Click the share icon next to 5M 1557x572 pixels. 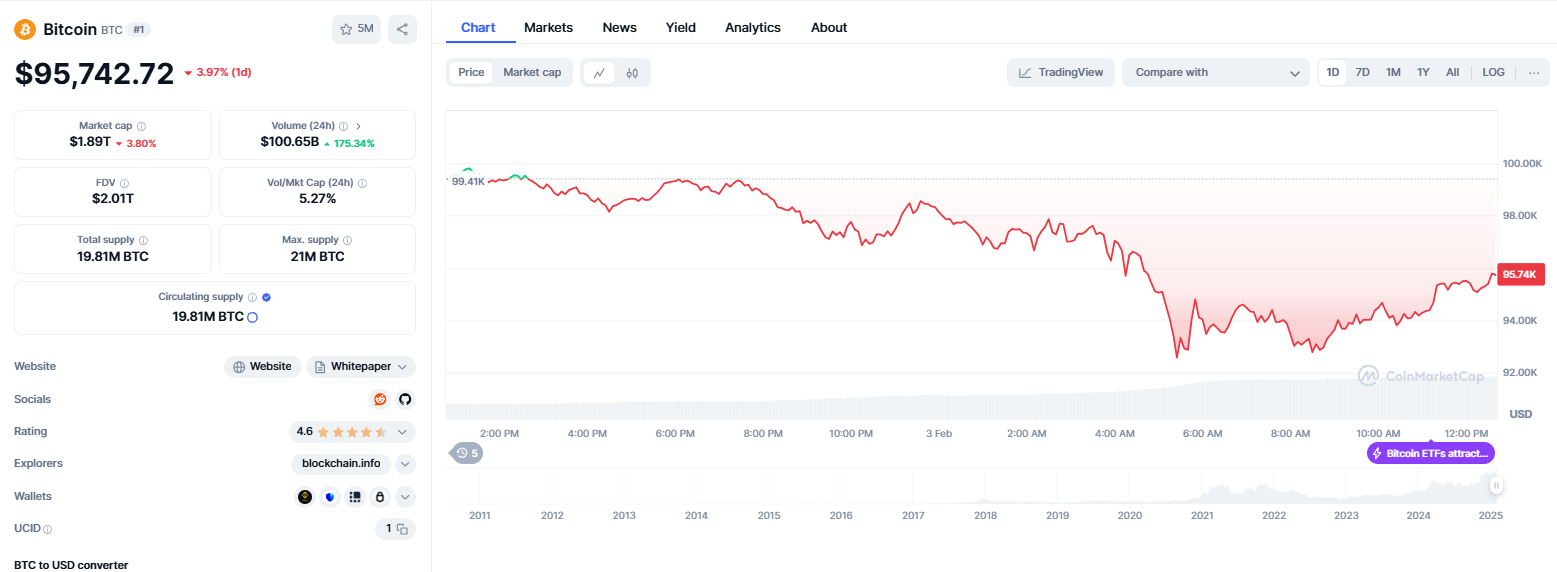pyautogui.click(x=402, y=29)
